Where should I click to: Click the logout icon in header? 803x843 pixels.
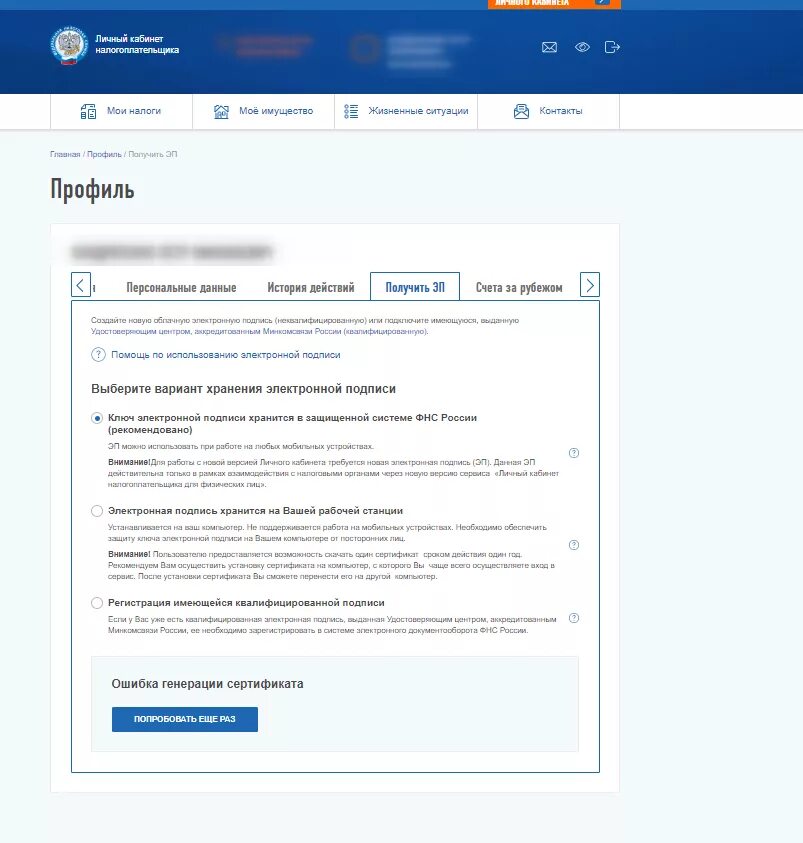(x=612, y=47)
